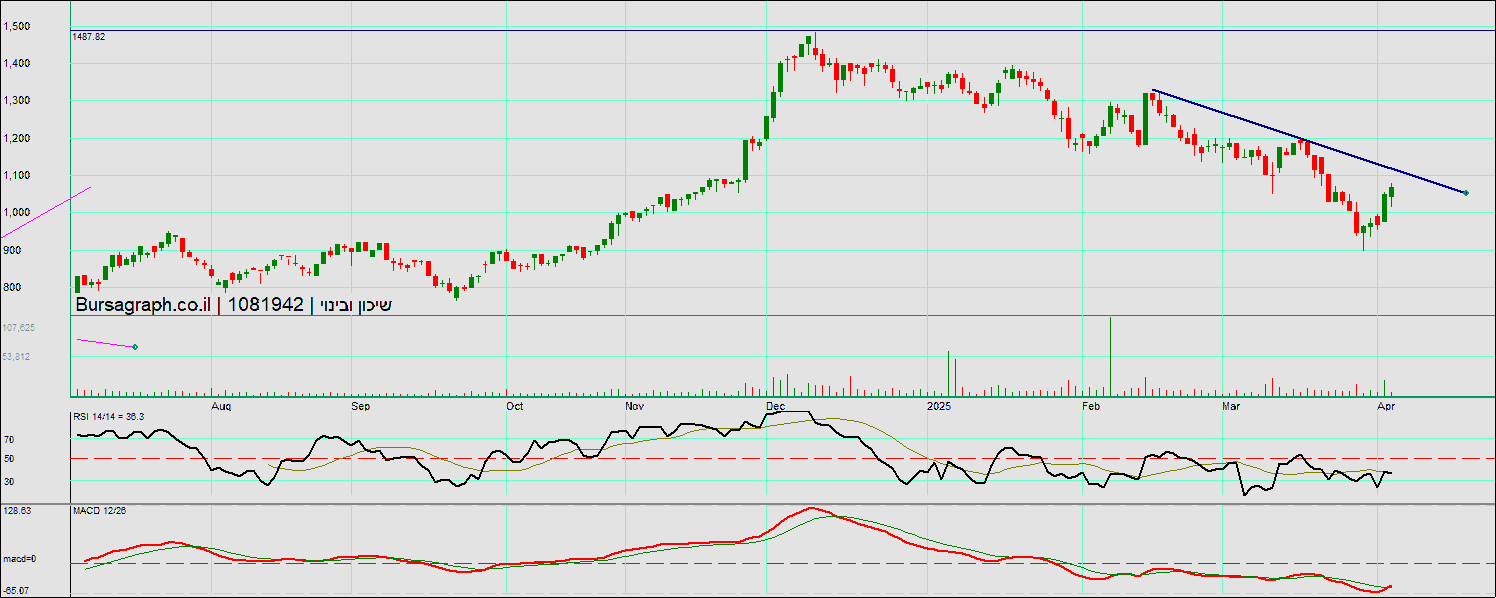Click the Apr month label on time axis
The height and width of the screenshot is (598, 1496).
pos(1386,407)
